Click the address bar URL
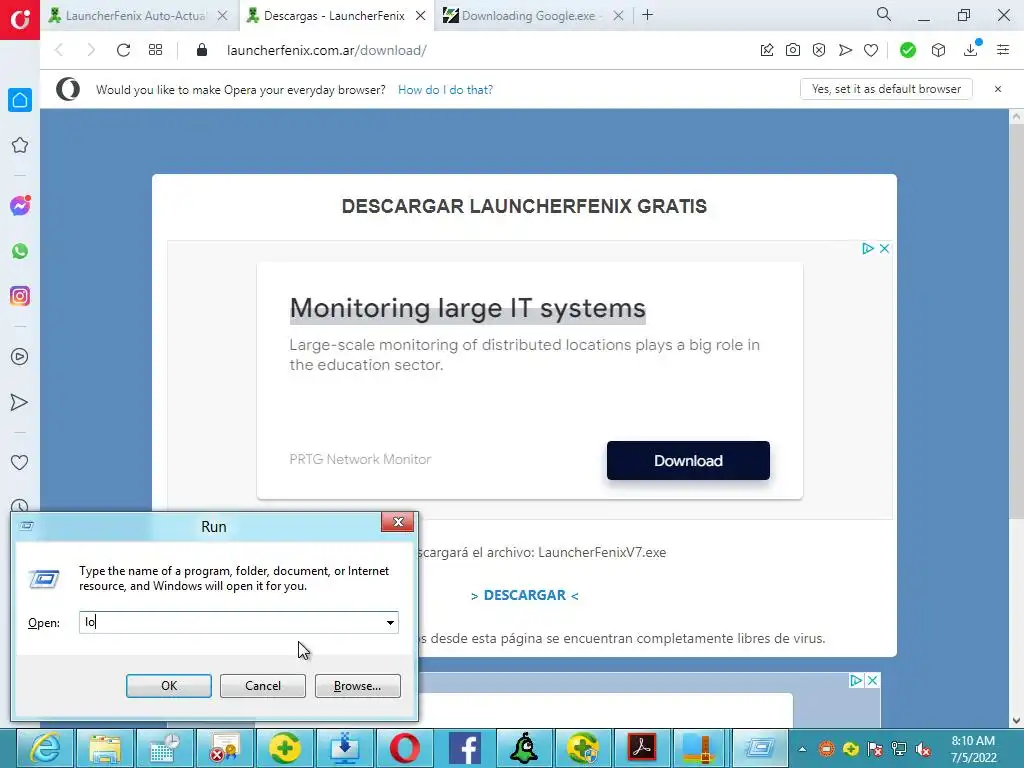 pos(327,50)
